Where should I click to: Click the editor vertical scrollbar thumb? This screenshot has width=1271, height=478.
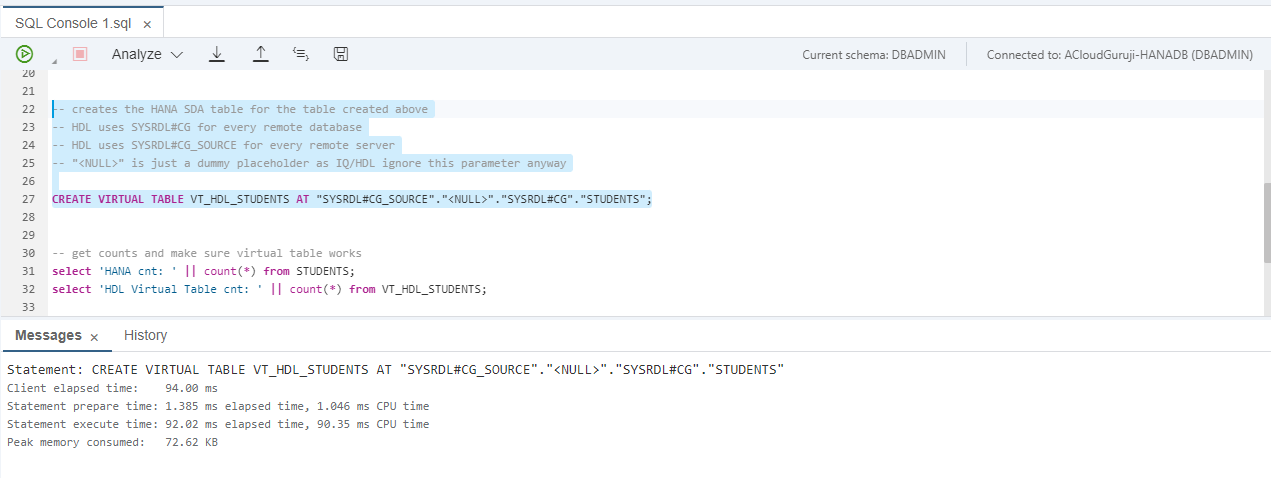[x=1265, y=221]
